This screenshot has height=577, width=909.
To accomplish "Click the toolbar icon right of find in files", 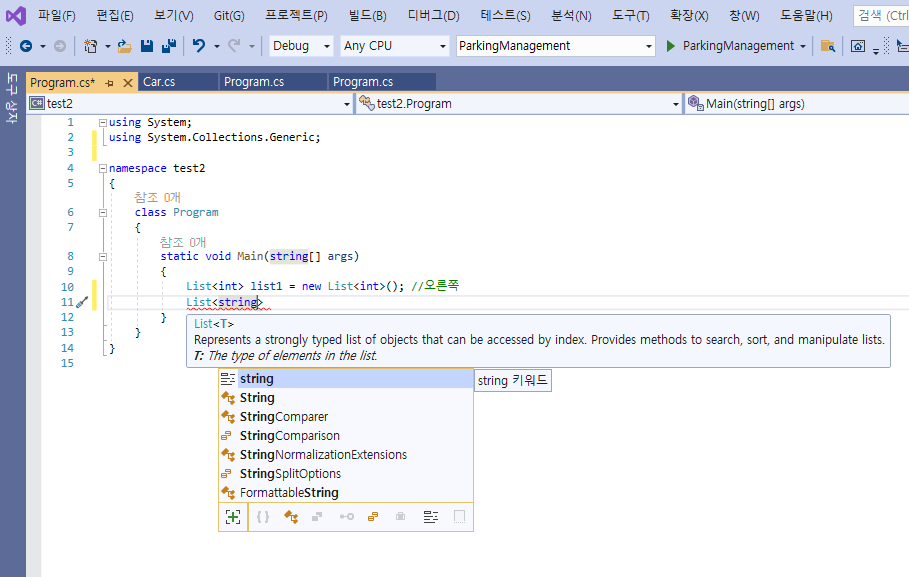I will 858,46.
